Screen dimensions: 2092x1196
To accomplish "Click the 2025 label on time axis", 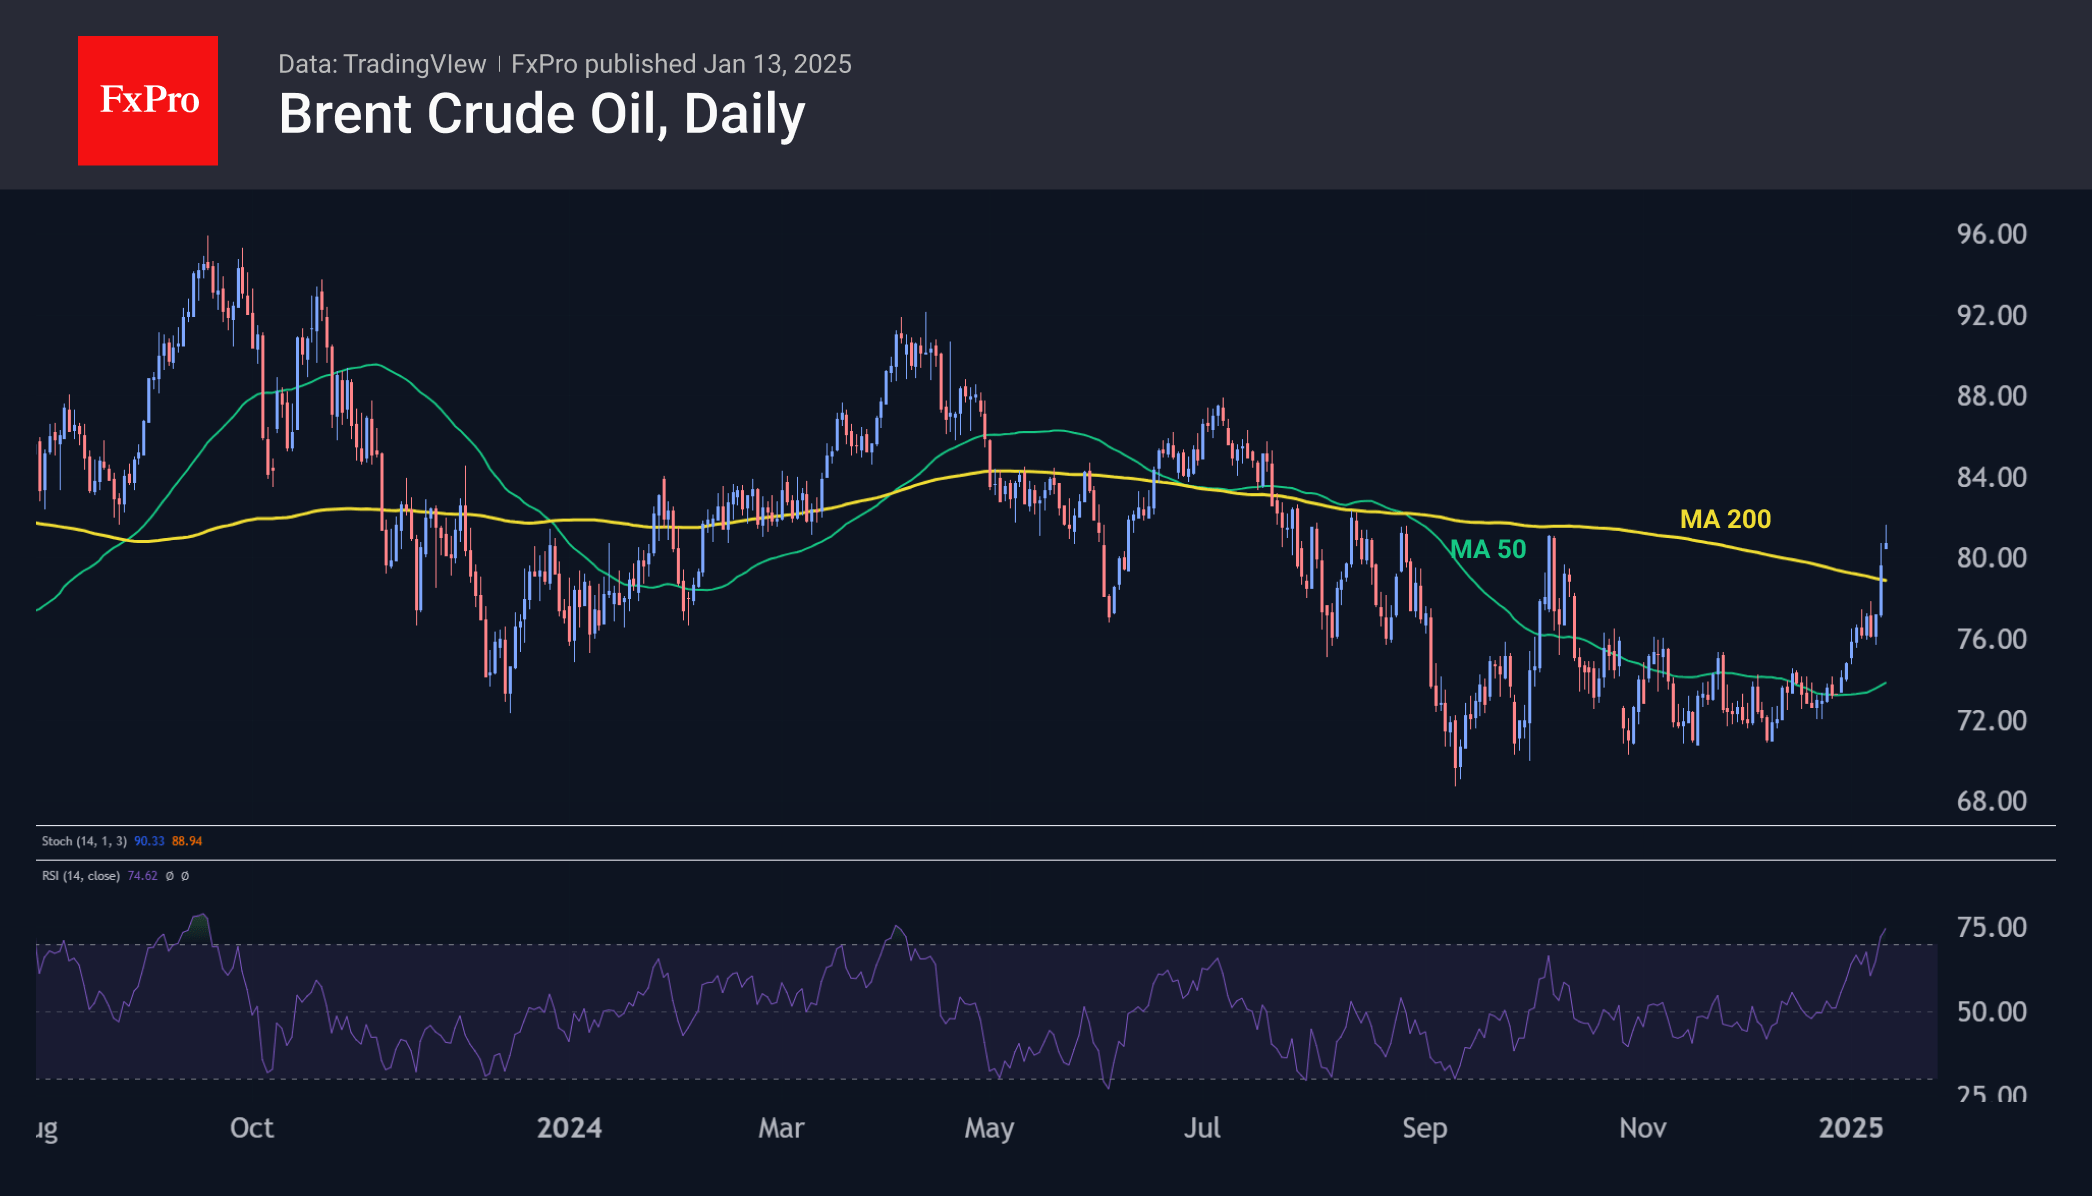I will coord(1850,1128).
